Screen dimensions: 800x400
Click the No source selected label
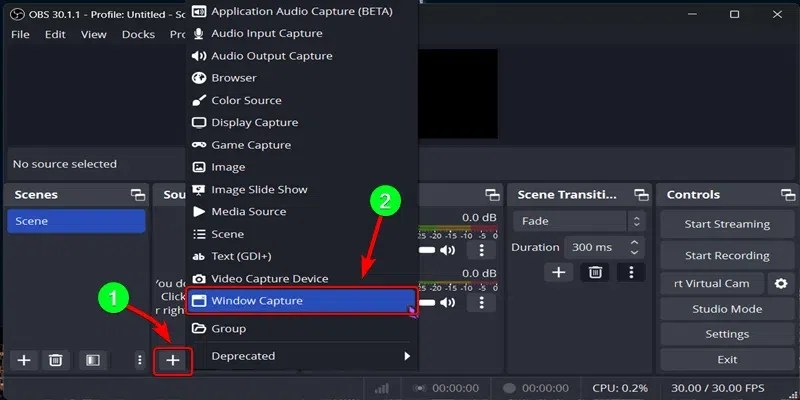[64, 164]
